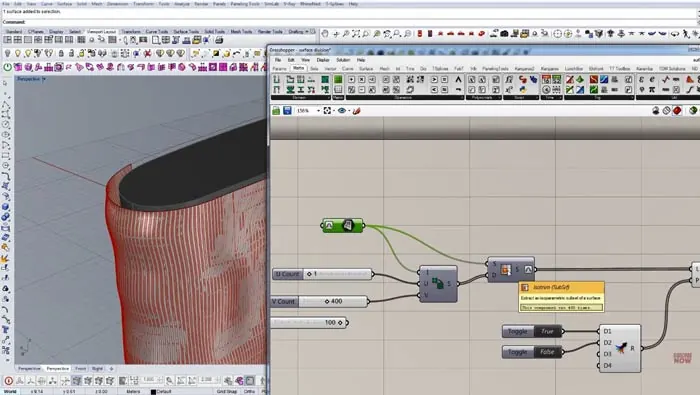Switch to Rhino's Surface Tools toolbar tab
Image resolution: width=700 pixels, height=395 pixels.
(x=186, y=32)
